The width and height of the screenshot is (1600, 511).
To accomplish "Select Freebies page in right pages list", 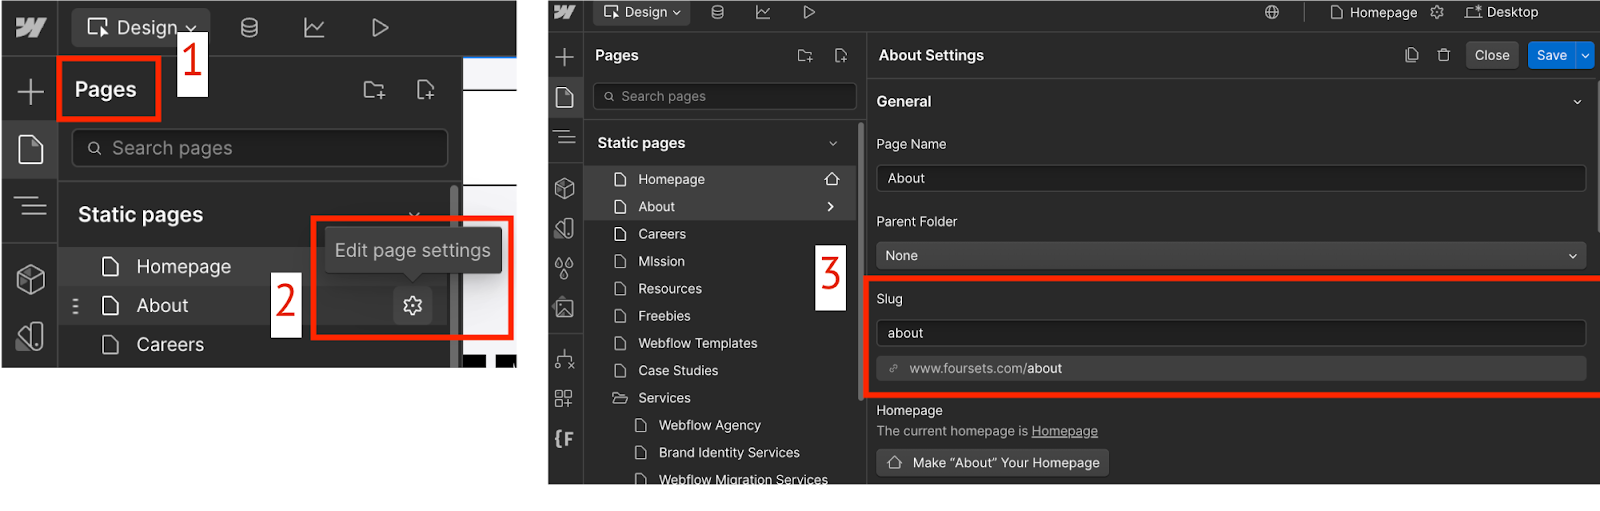I will [x=664, y=315].
